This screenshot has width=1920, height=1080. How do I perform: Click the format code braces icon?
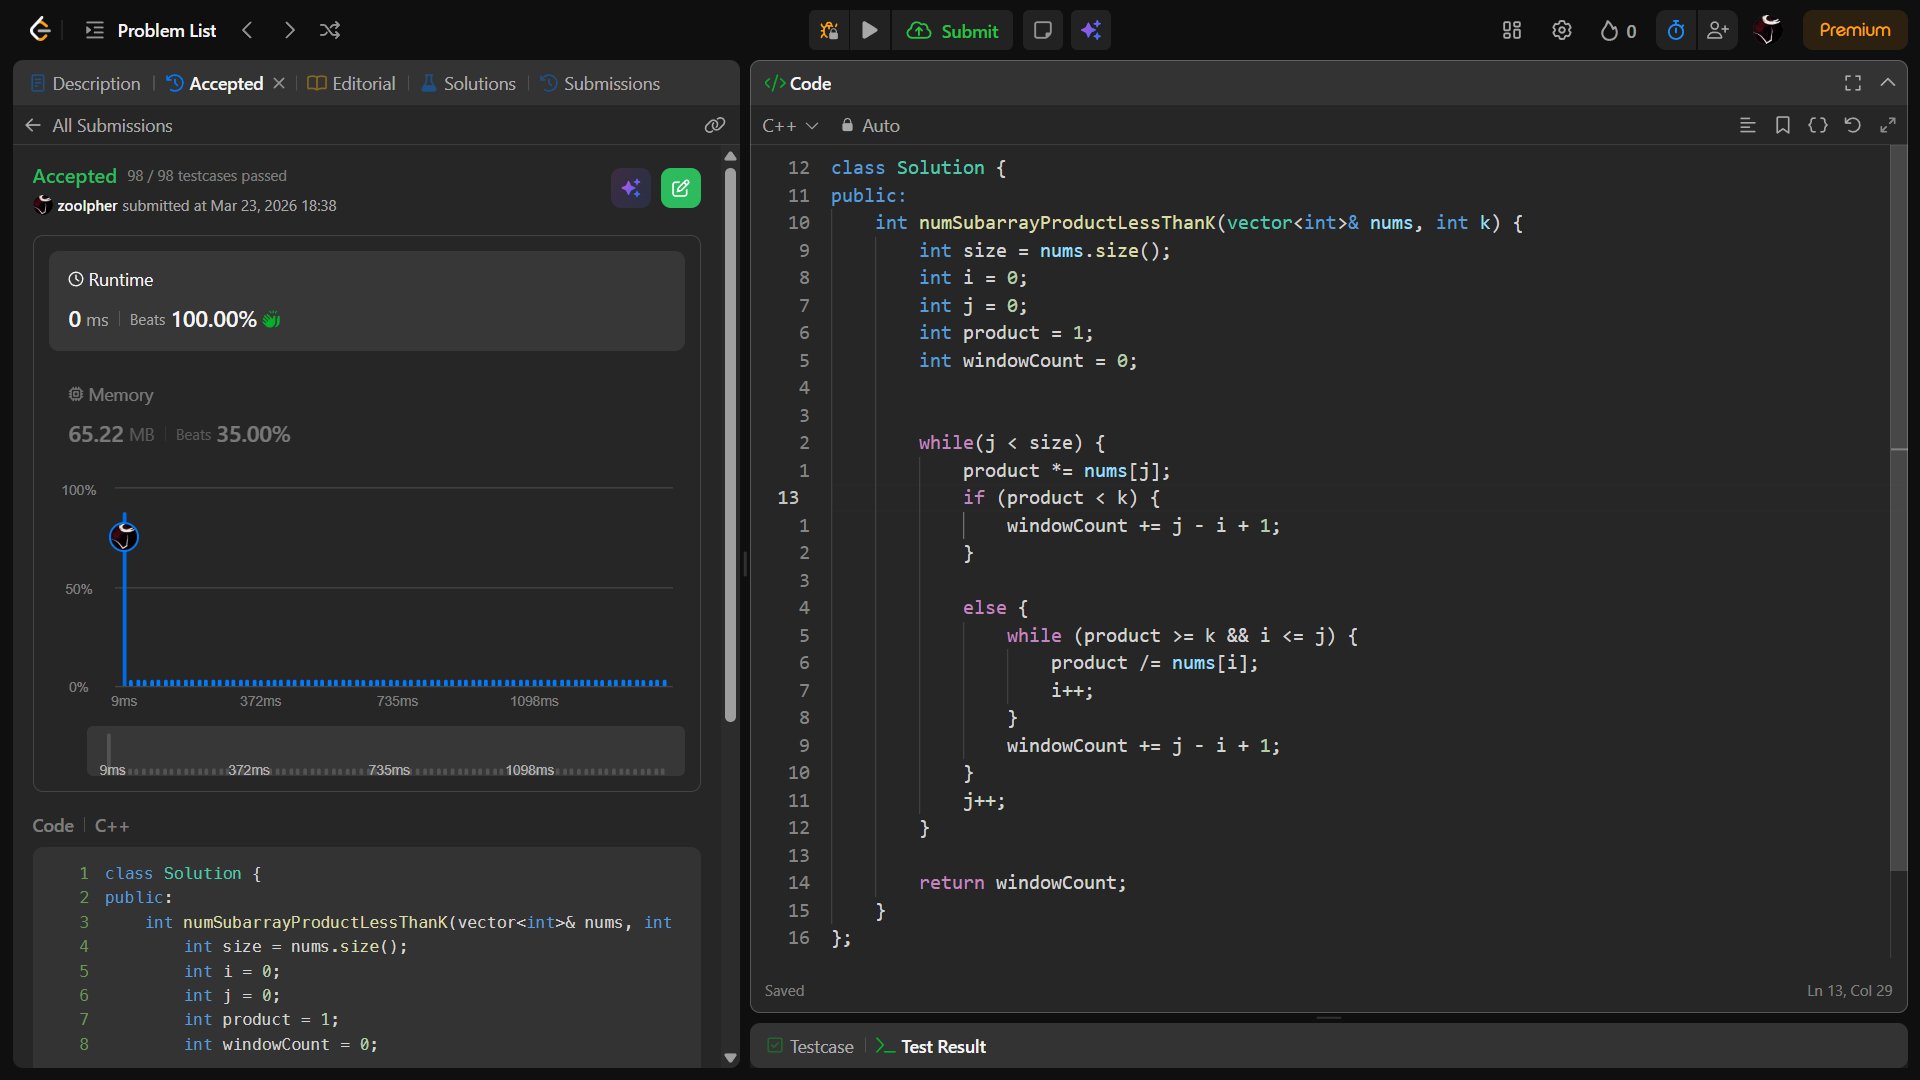click(x=1817, y=125)
